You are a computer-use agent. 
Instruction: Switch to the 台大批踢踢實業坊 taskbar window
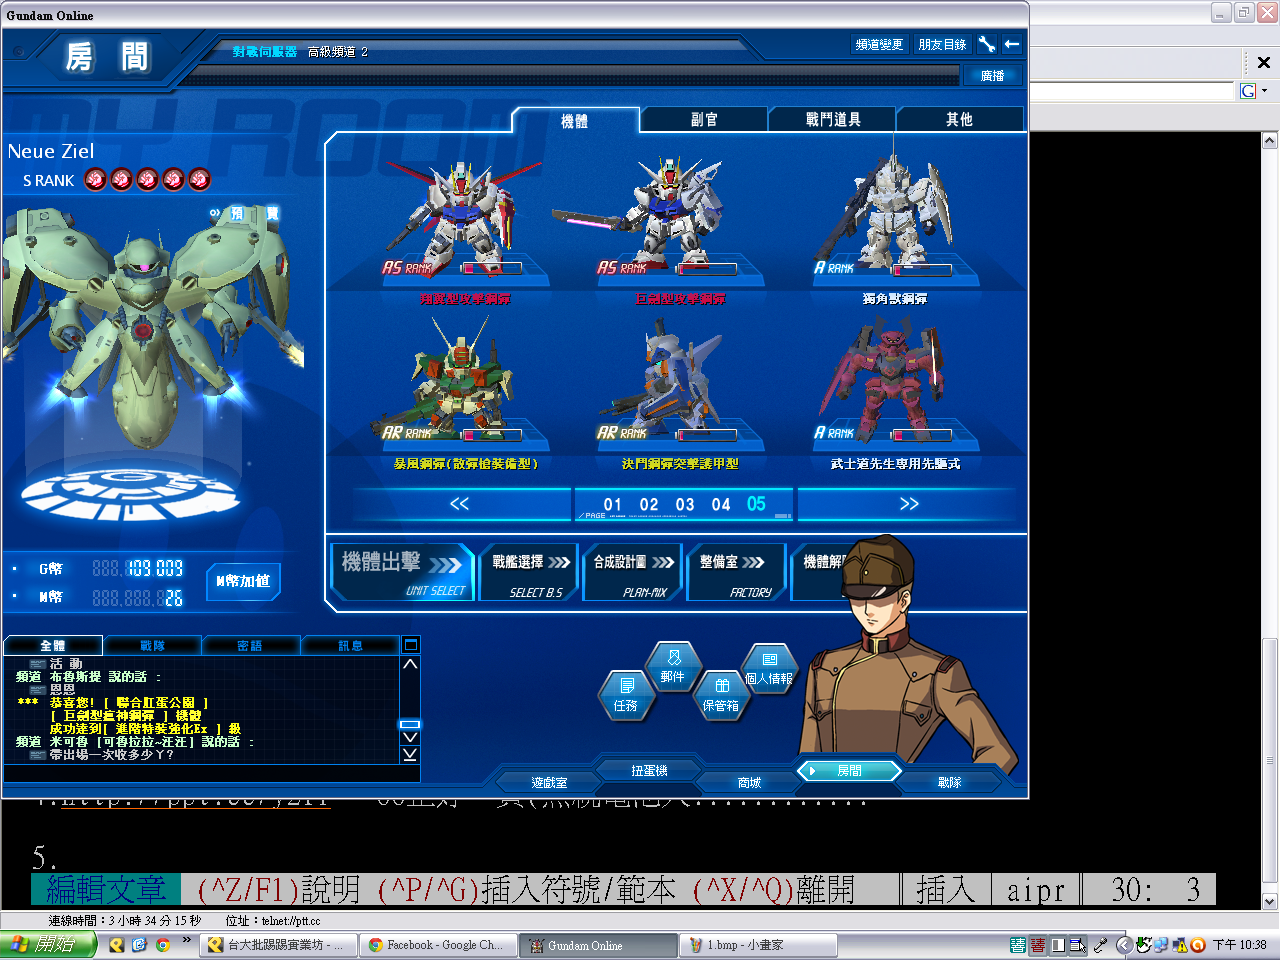click(x=279, y=945)
